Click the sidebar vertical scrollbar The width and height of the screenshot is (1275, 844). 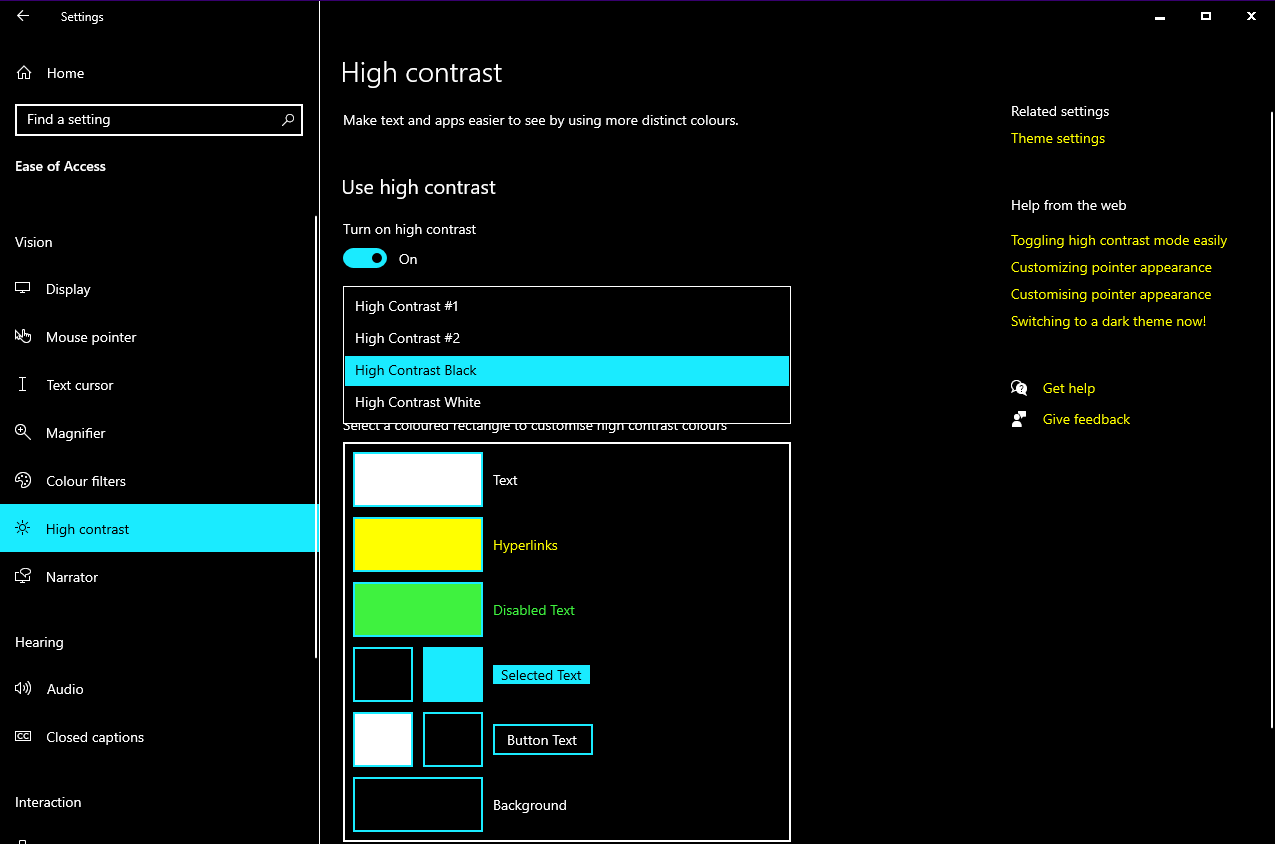coord(317,436)
